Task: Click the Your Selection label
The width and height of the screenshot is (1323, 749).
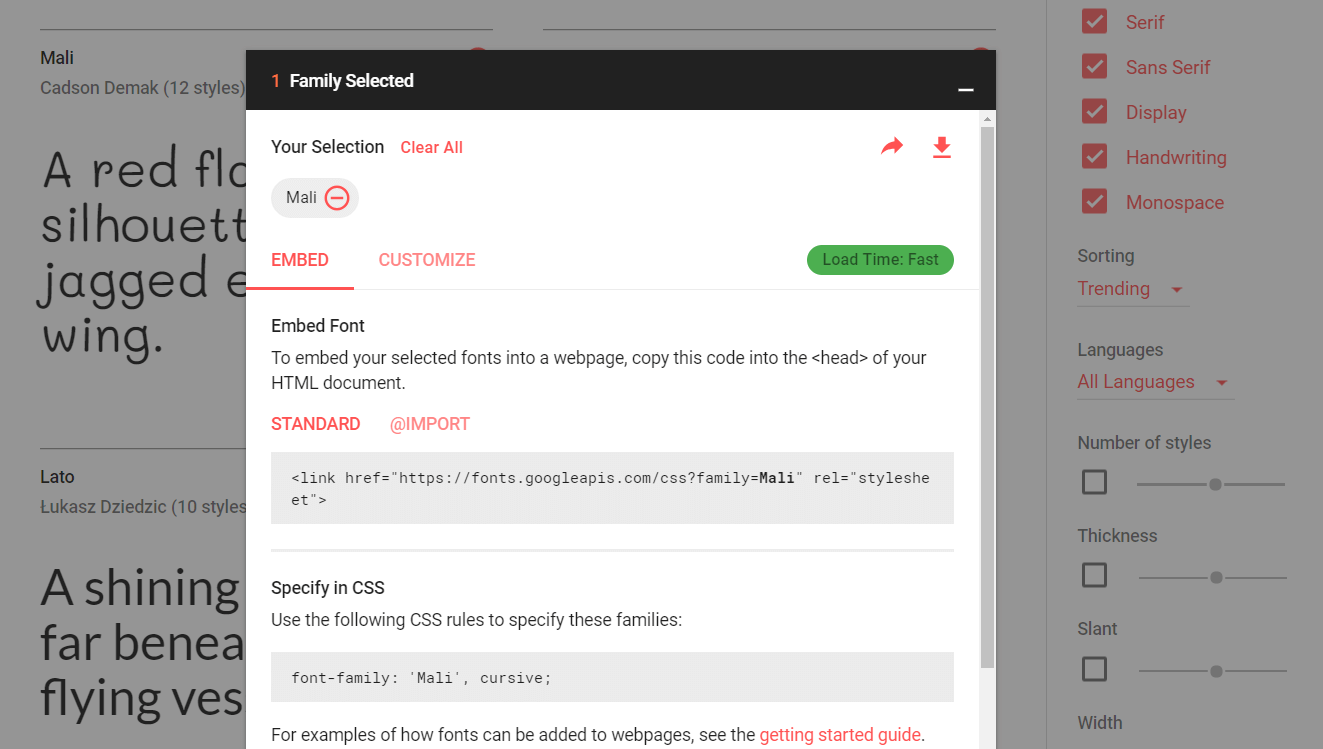Action: (x=327, y=147)
